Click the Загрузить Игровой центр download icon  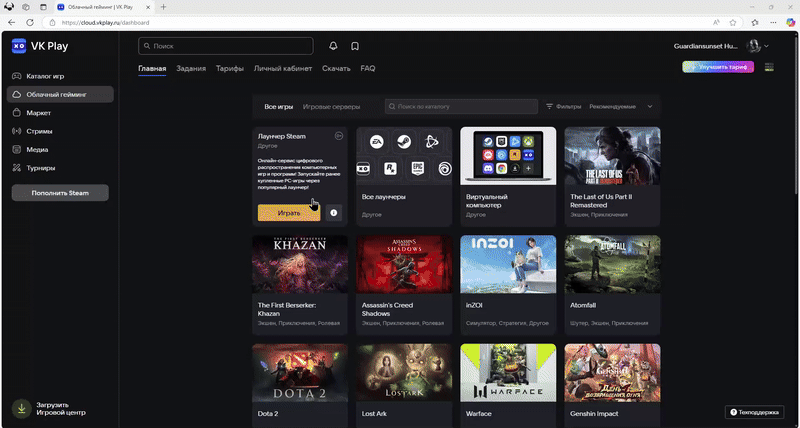coord(21,409)
